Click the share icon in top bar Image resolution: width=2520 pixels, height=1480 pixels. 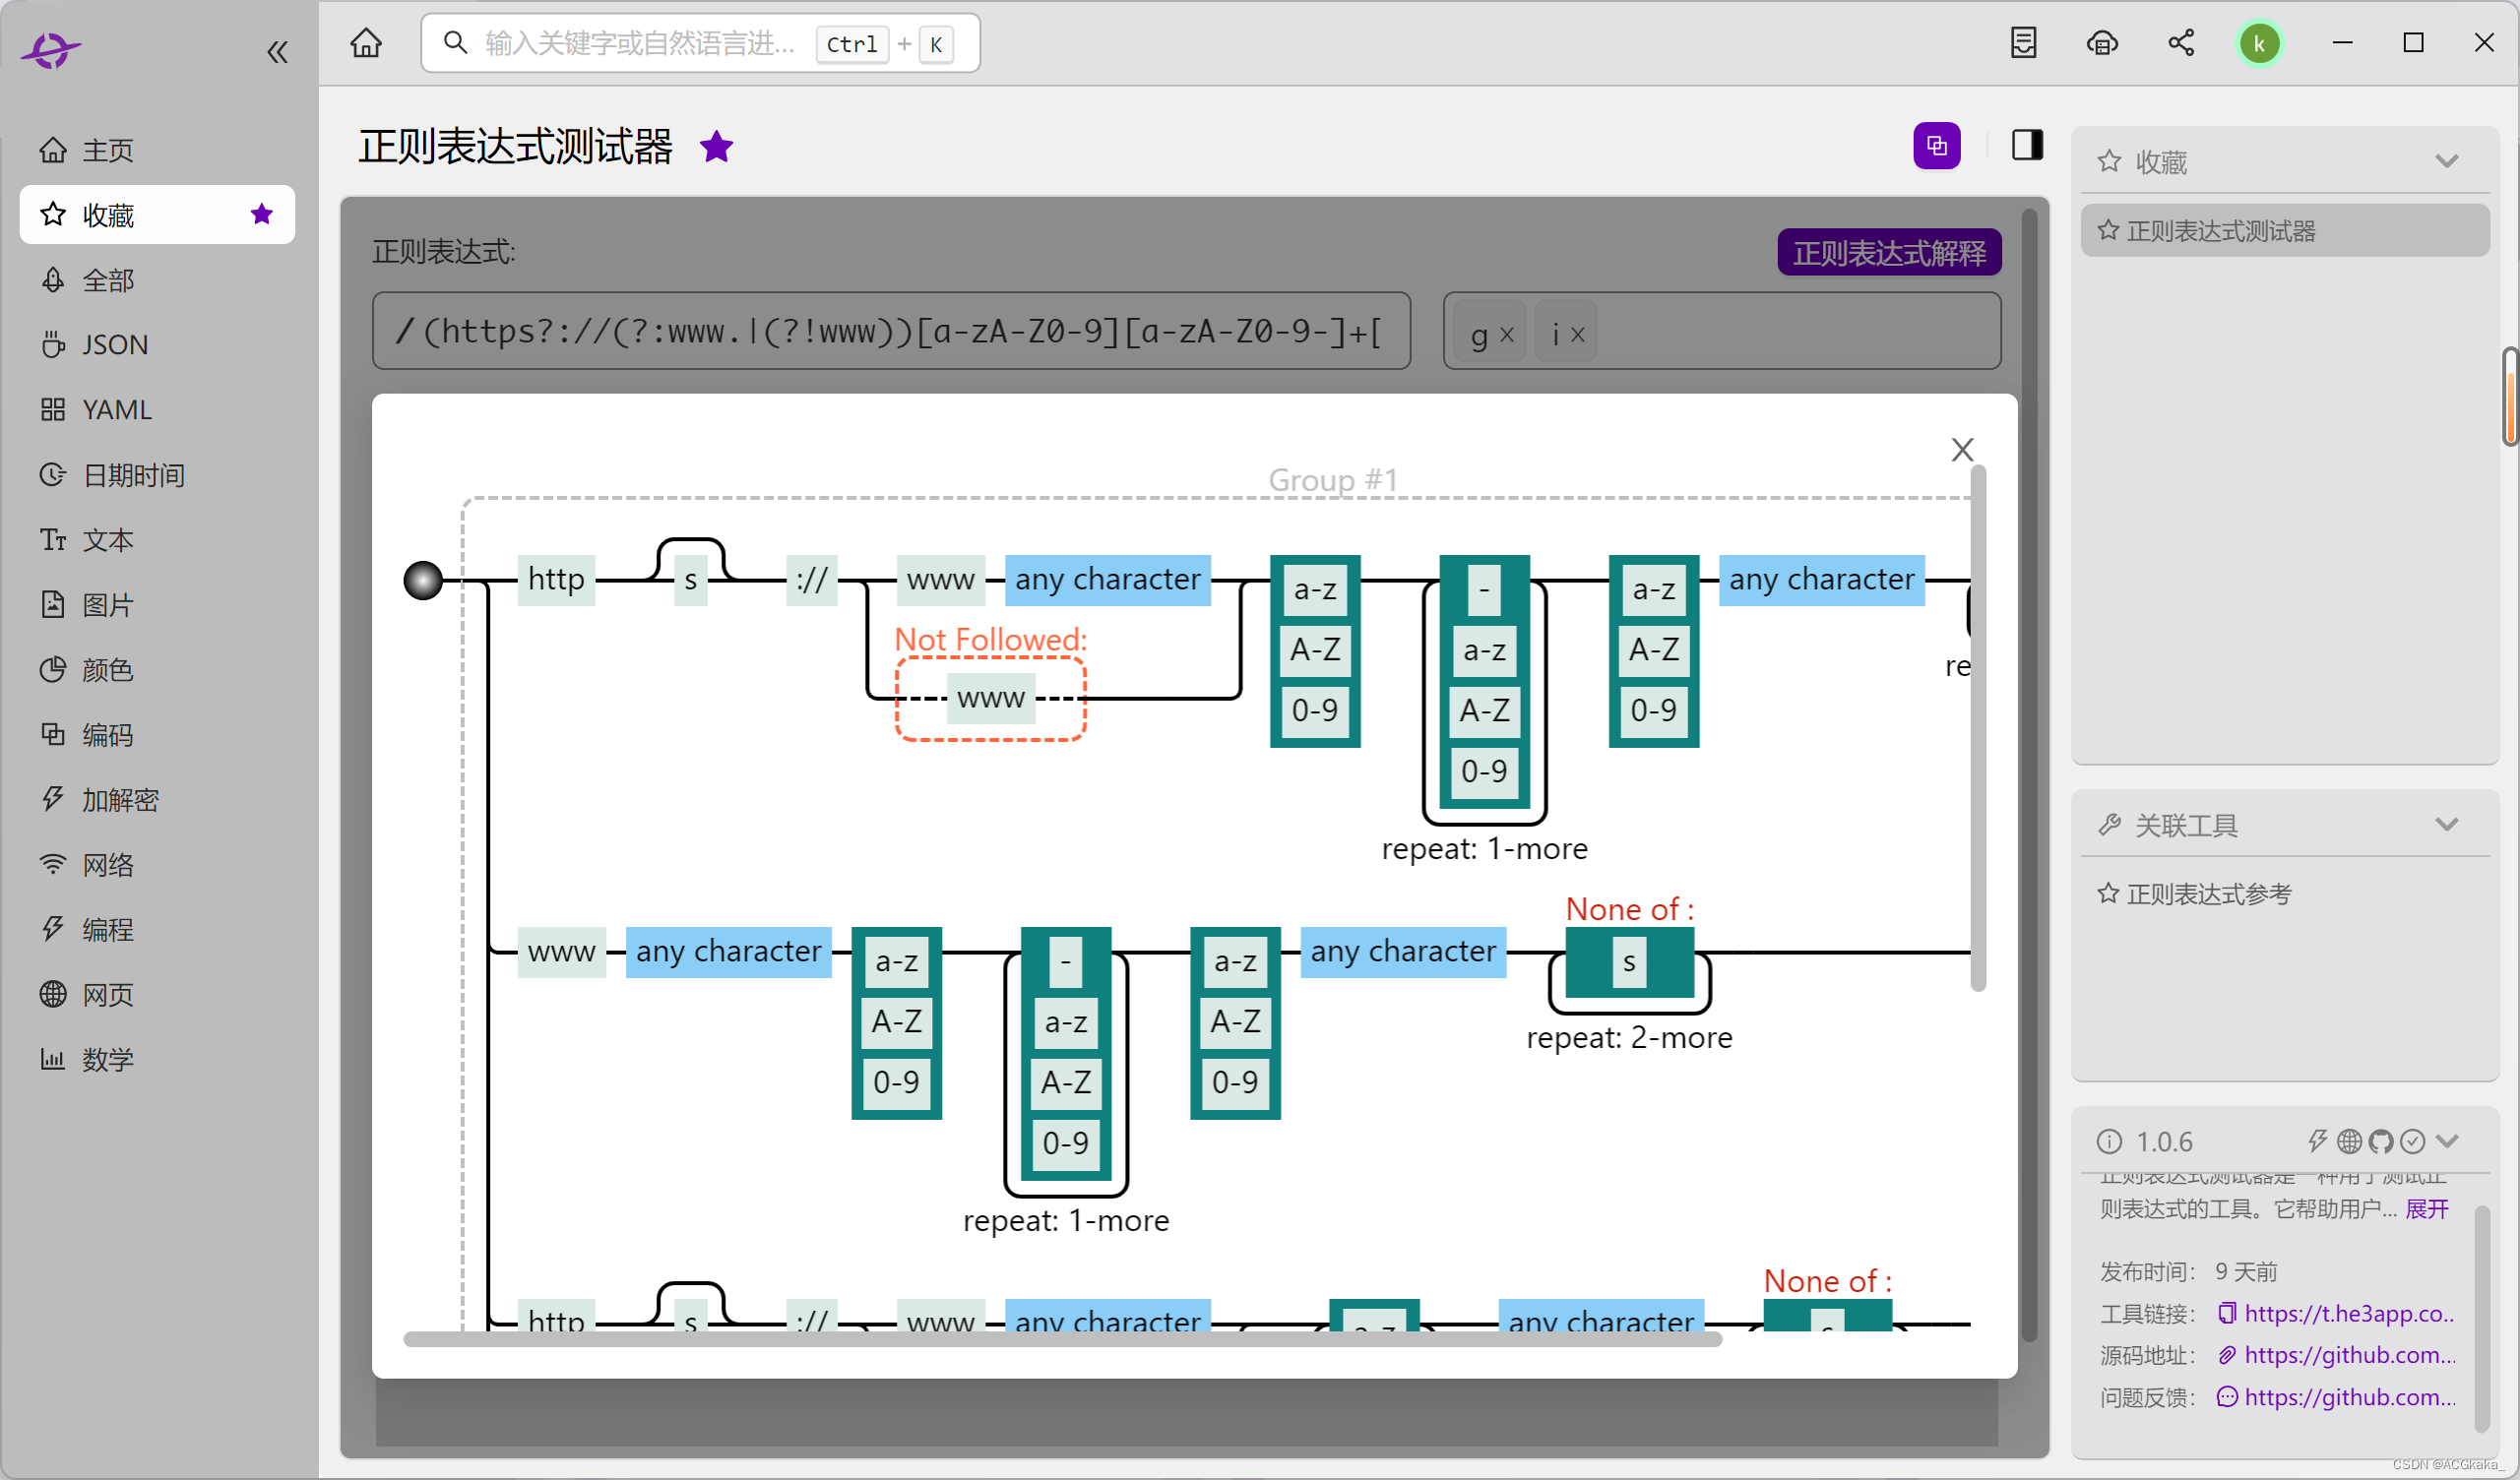point(2180,43)
